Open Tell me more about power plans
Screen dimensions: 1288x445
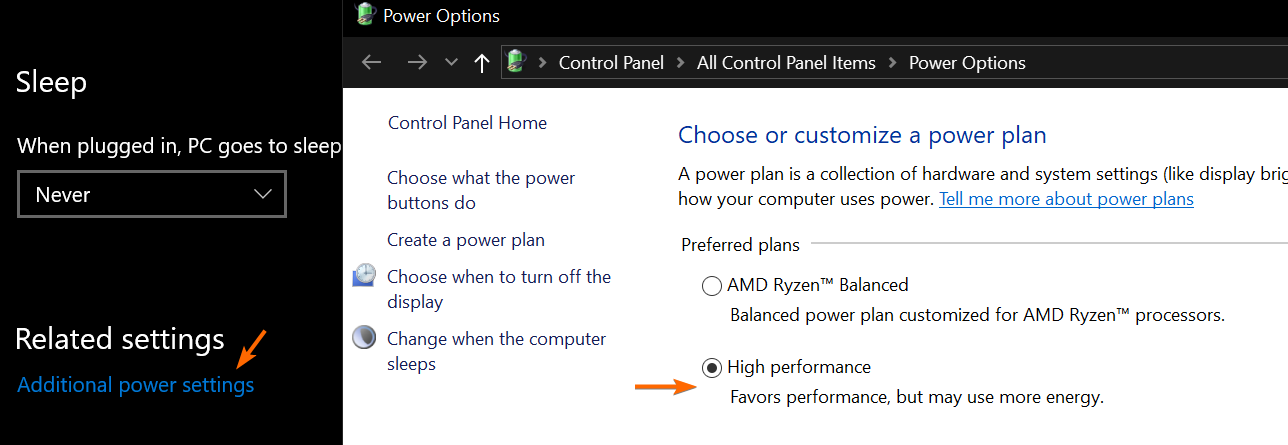(1066, 198)
